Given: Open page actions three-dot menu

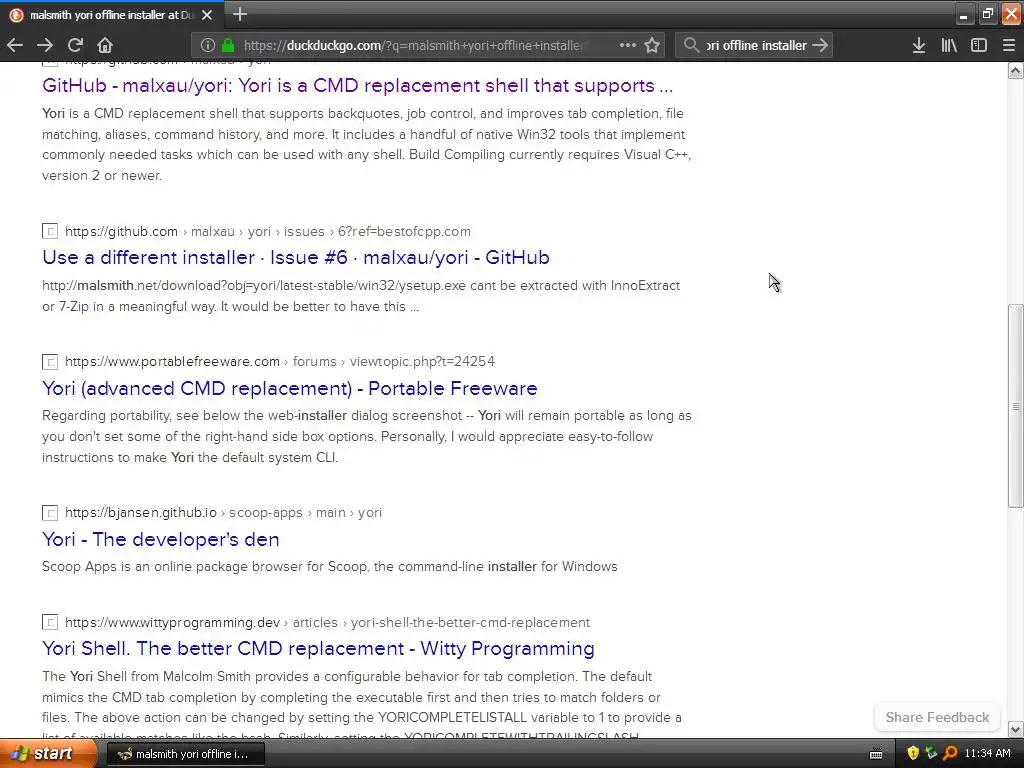Looking at the screenshot, I should [628, 45].
